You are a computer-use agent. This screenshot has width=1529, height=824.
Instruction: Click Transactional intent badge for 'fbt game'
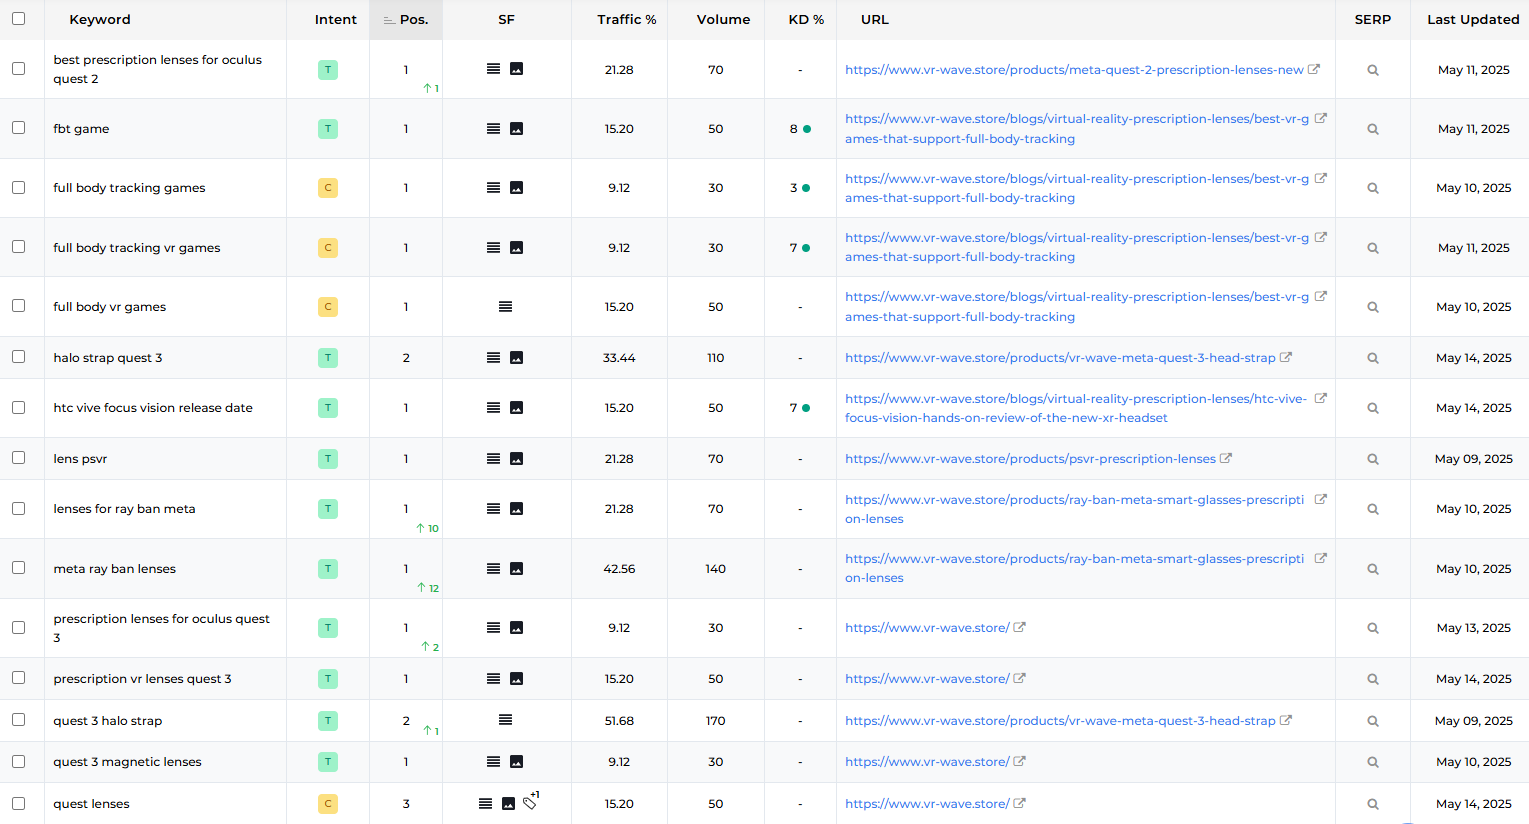[x=328, y=129]
